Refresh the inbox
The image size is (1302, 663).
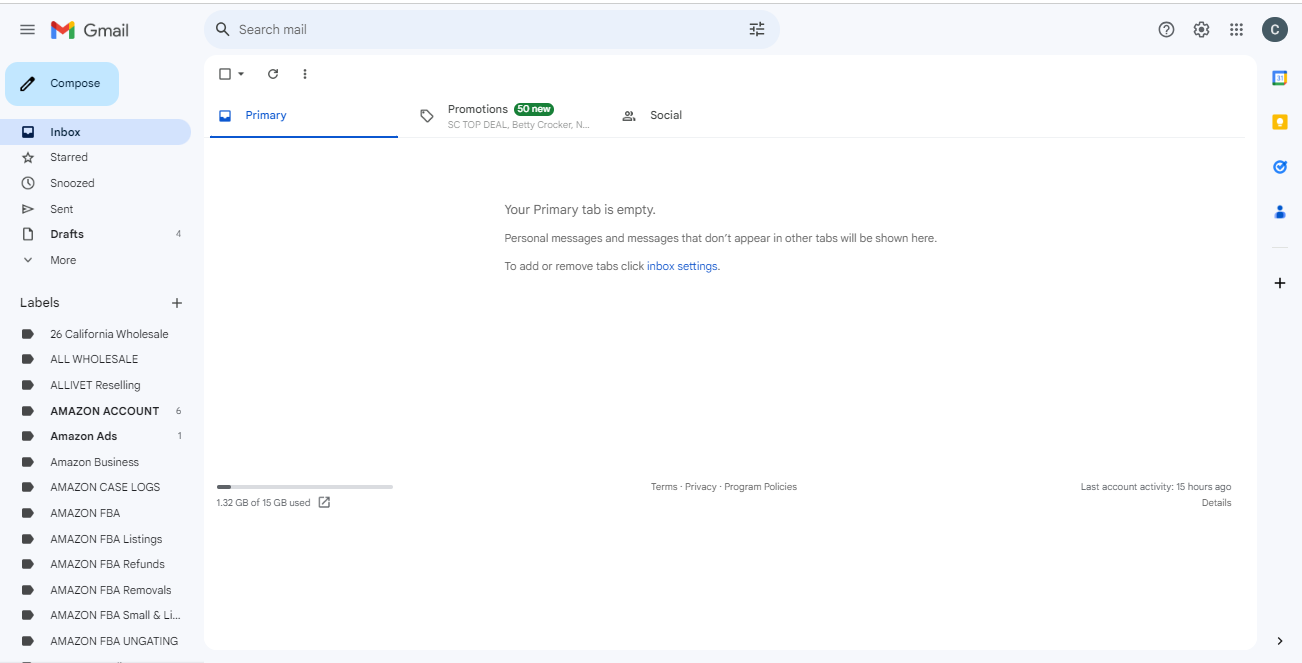click(x=273, y=74)
